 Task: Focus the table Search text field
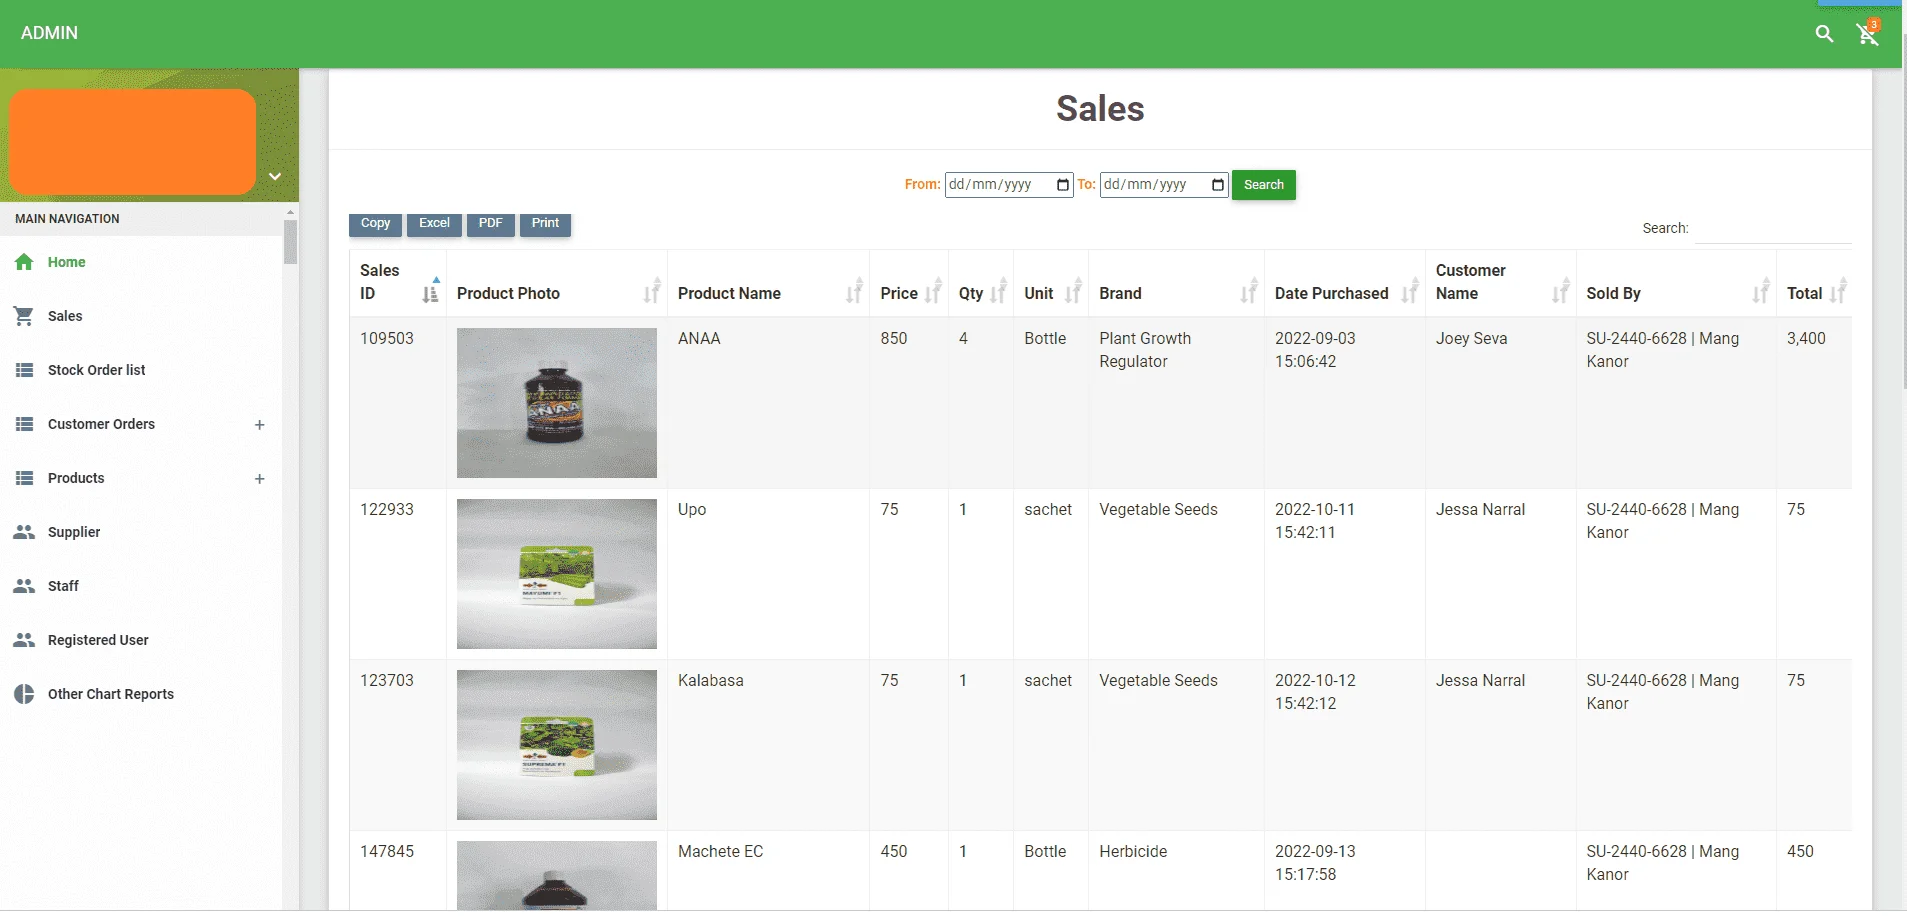pyautogui.click(x=1773, y=229)
